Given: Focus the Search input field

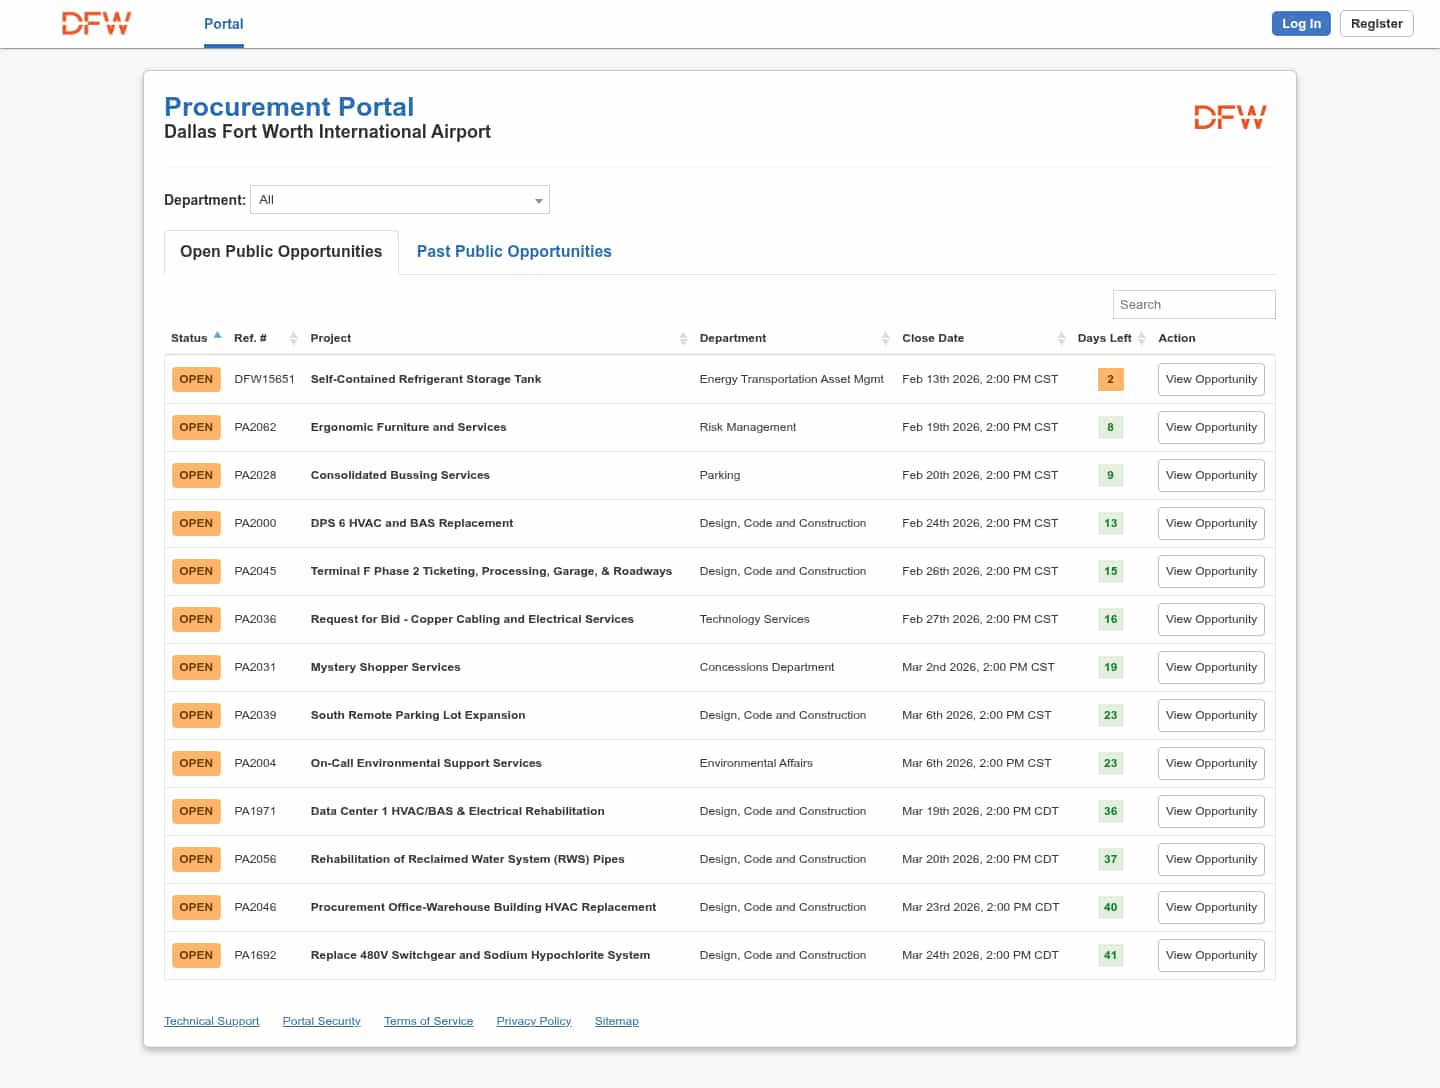Looking at the screenshot, I should 1193,305.
